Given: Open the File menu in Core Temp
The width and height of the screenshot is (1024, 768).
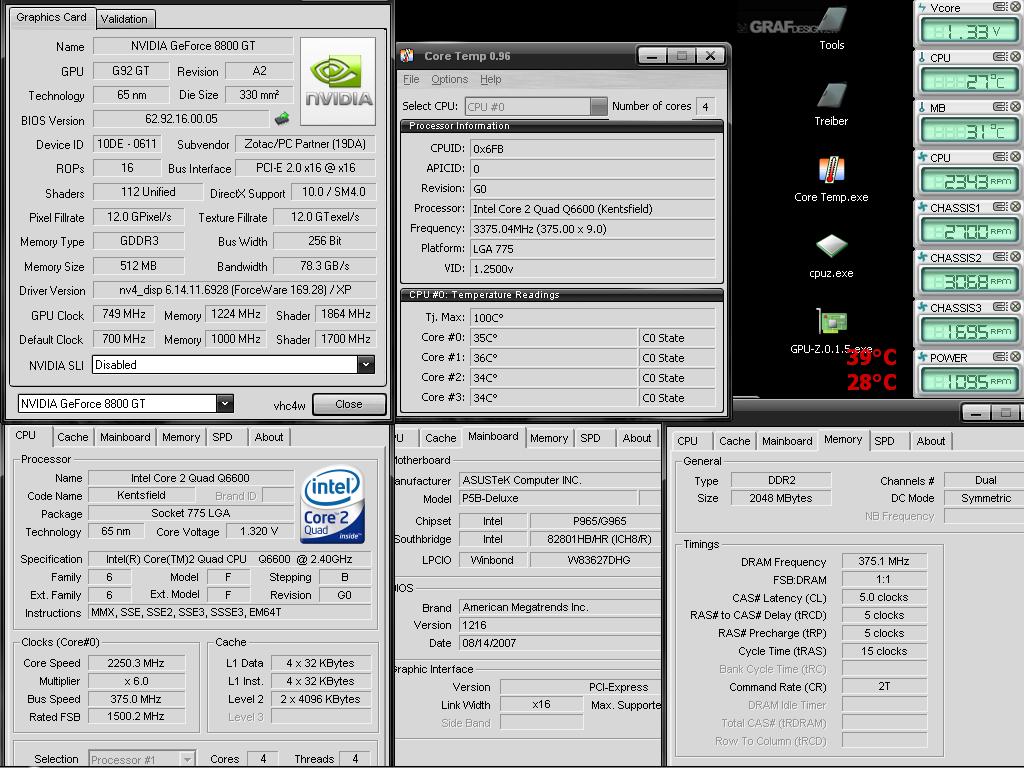Looking at the screenshot, I should pyautogui.click(x=411, y=79).
